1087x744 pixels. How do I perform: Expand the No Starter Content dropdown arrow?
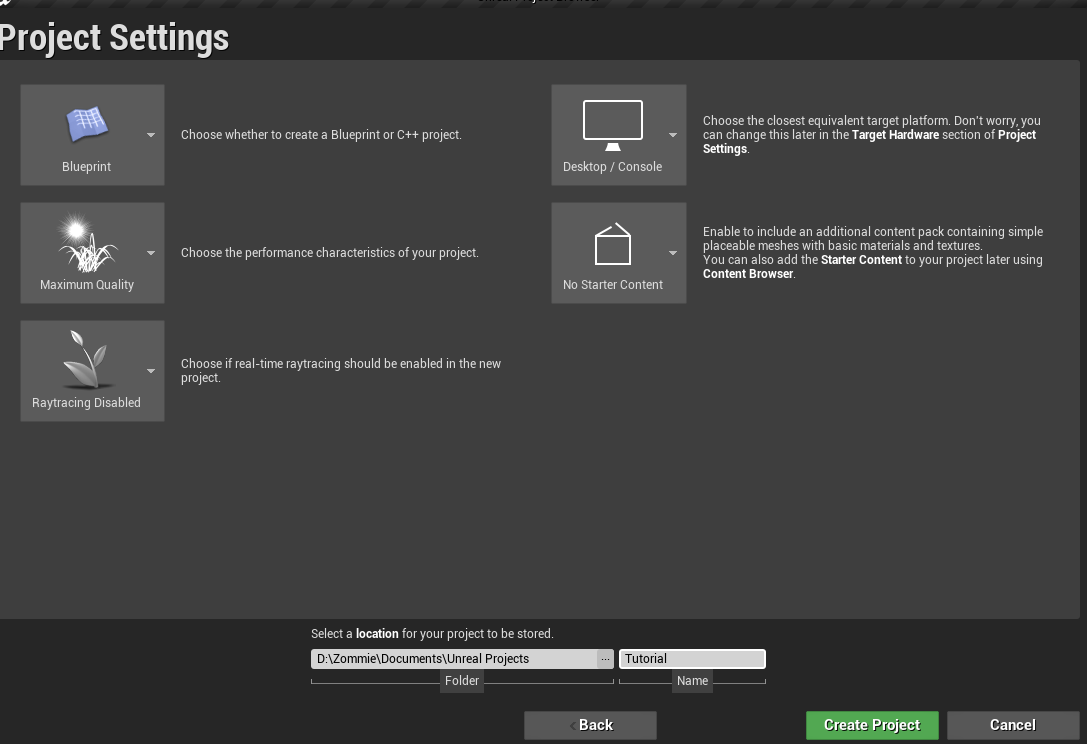tap(672, 253)
